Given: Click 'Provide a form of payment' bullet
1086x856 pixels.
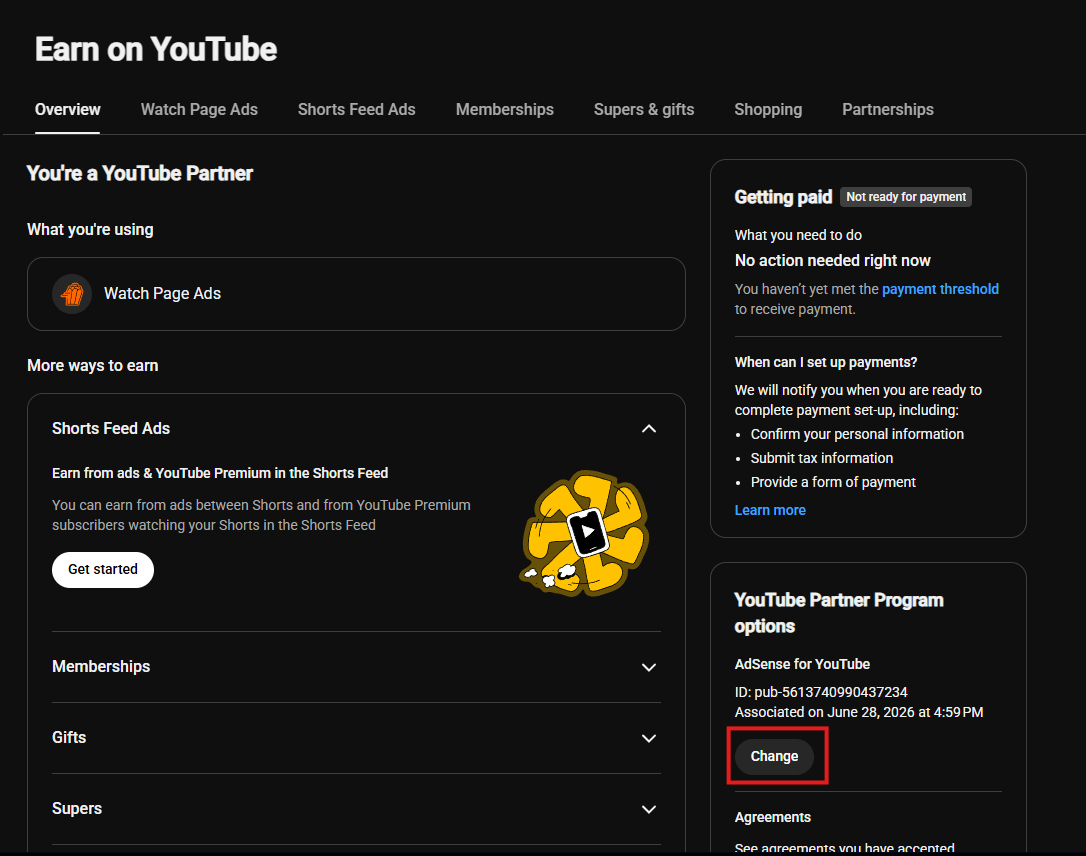Looking at the screenshot, I should point(833,482).
